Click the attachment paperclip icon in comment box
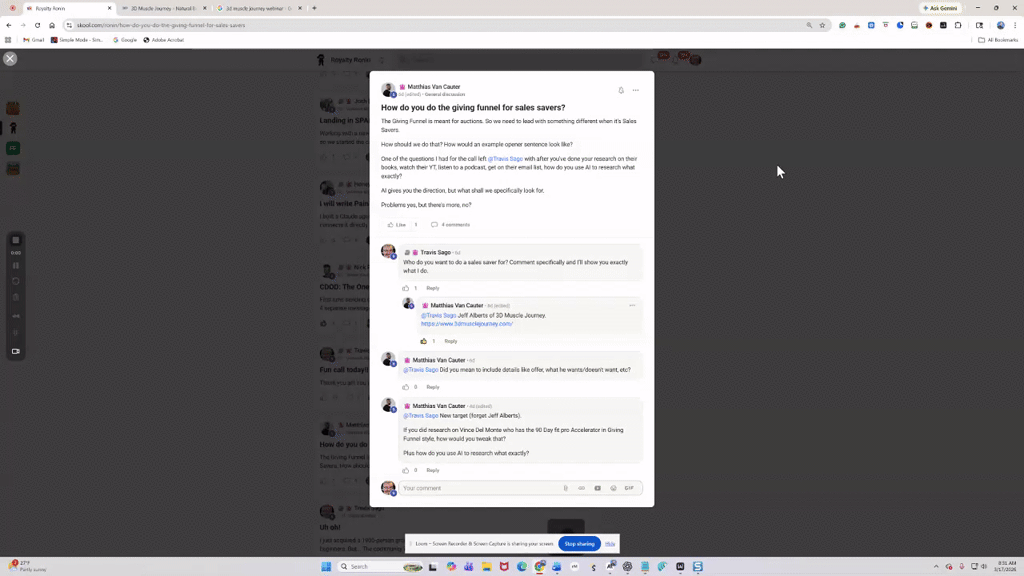 coord(566,488)
